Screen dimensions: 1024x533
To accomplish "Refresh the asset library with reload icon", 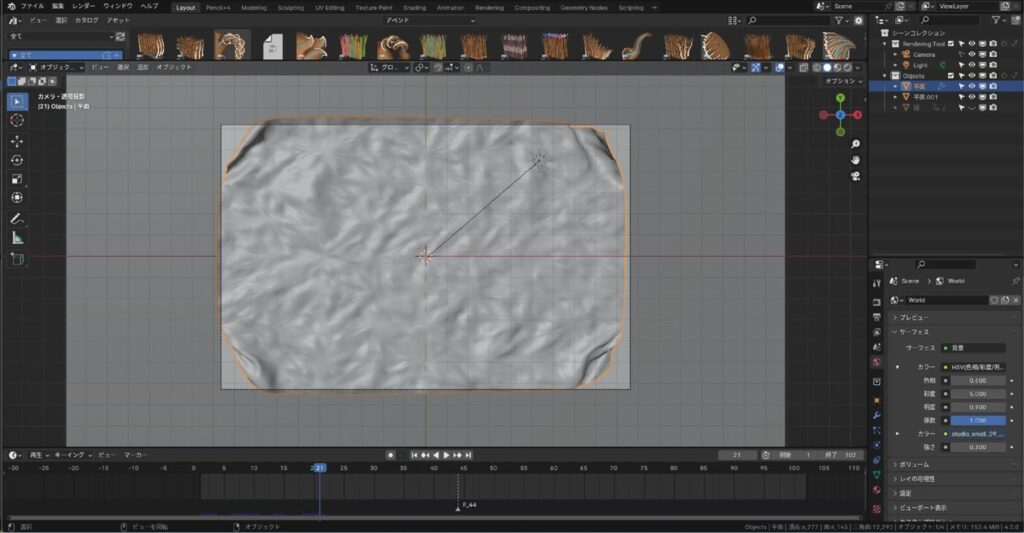I will point(120,37).
